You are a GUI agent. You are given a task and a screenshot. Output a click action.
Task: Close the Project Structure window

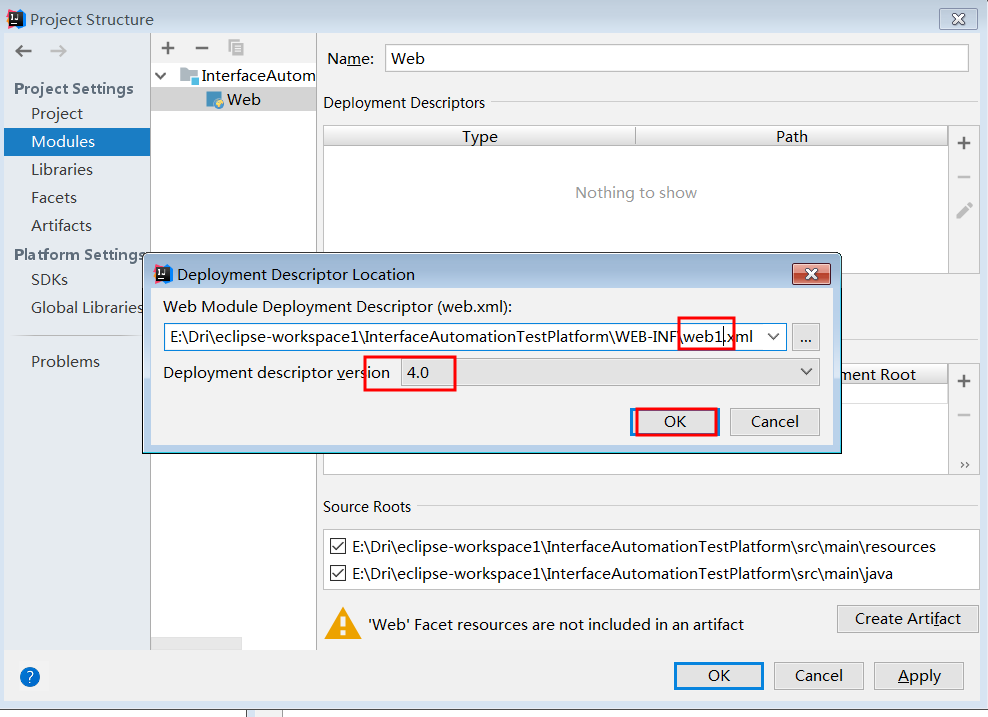tap(958, 19)
